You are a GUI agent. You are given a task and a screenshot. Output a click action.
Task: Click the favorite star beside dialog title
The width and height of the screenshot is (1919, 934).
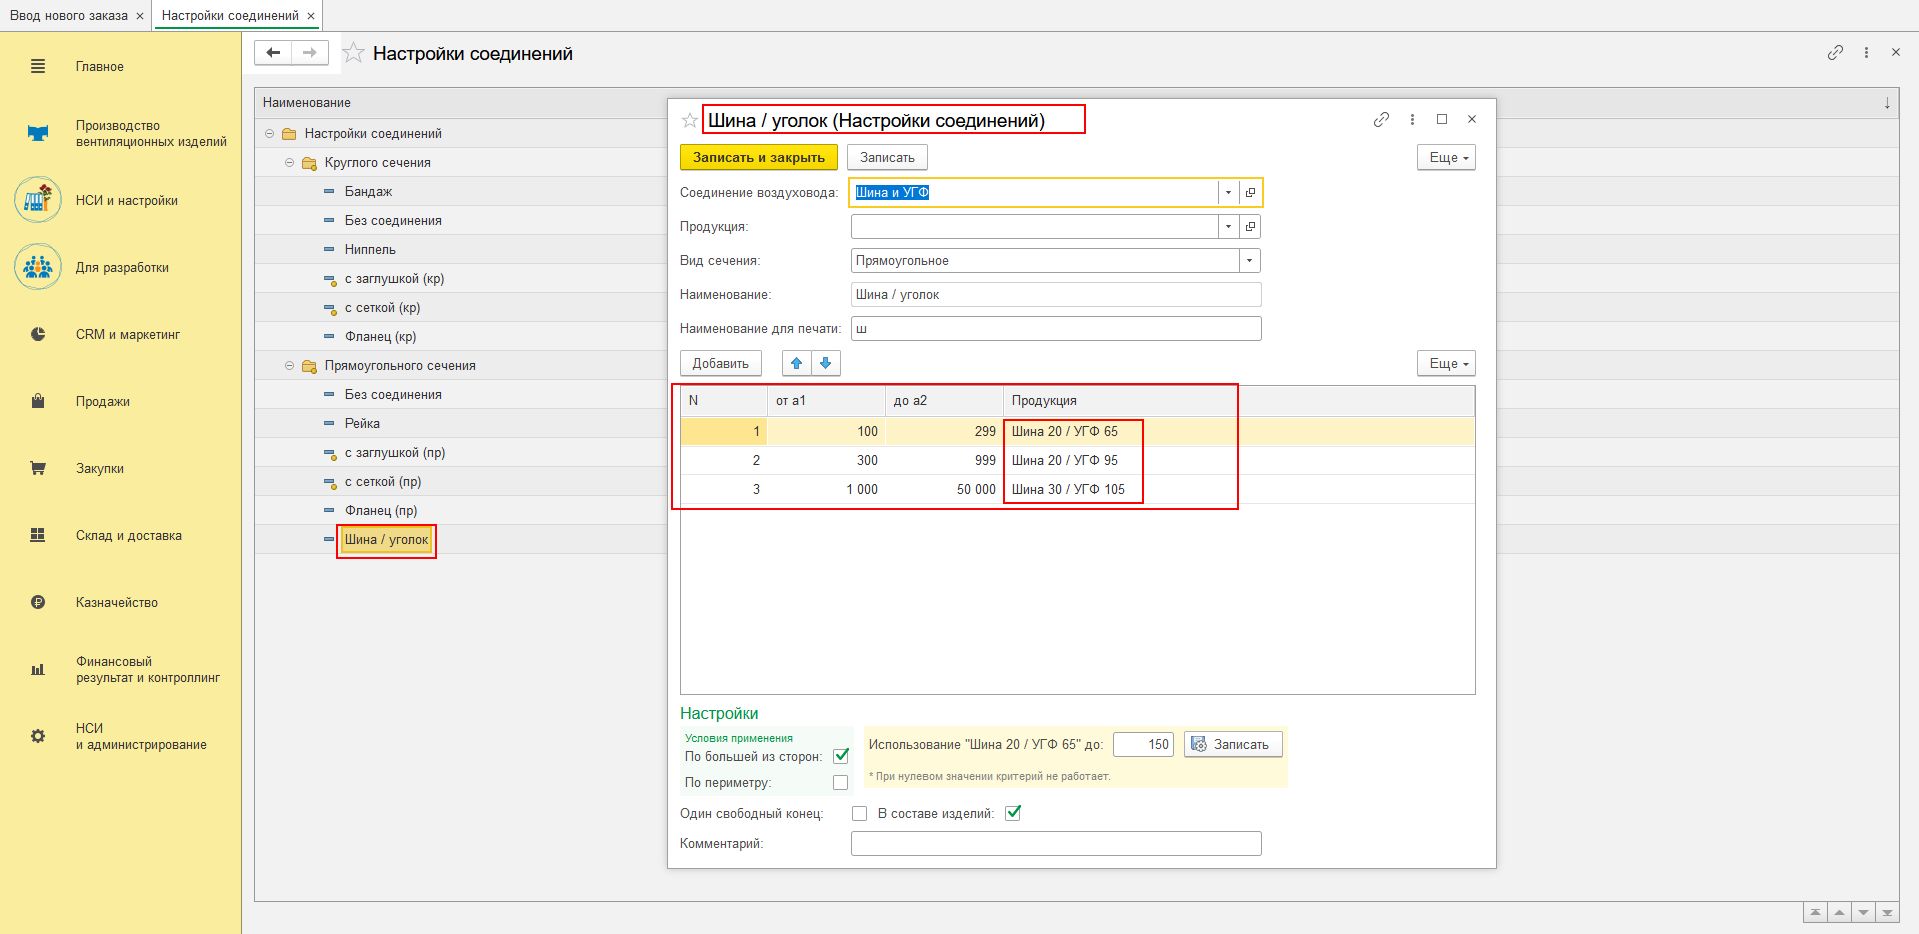(689, 121)
